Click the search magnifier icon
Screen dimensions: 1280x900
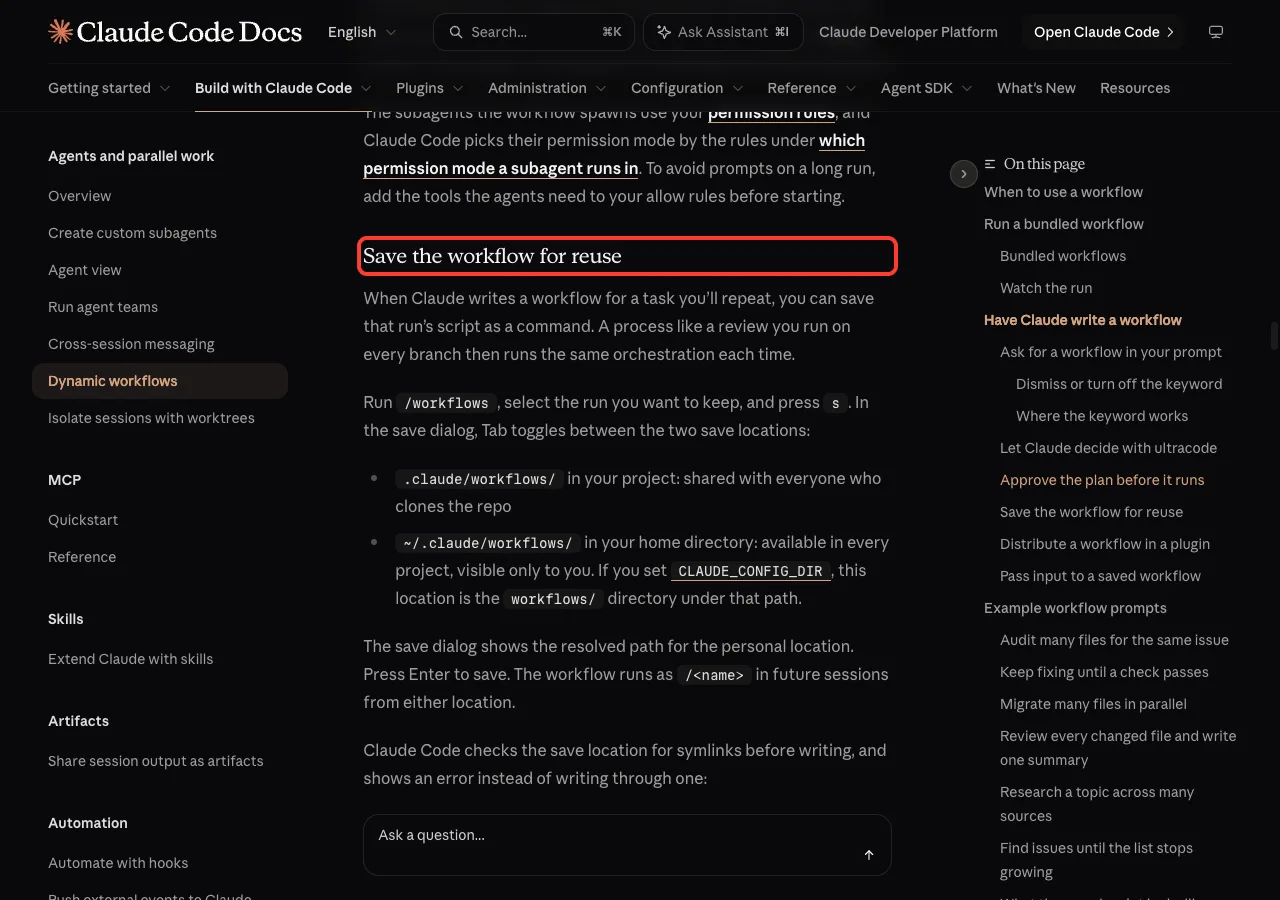[456, 32]
